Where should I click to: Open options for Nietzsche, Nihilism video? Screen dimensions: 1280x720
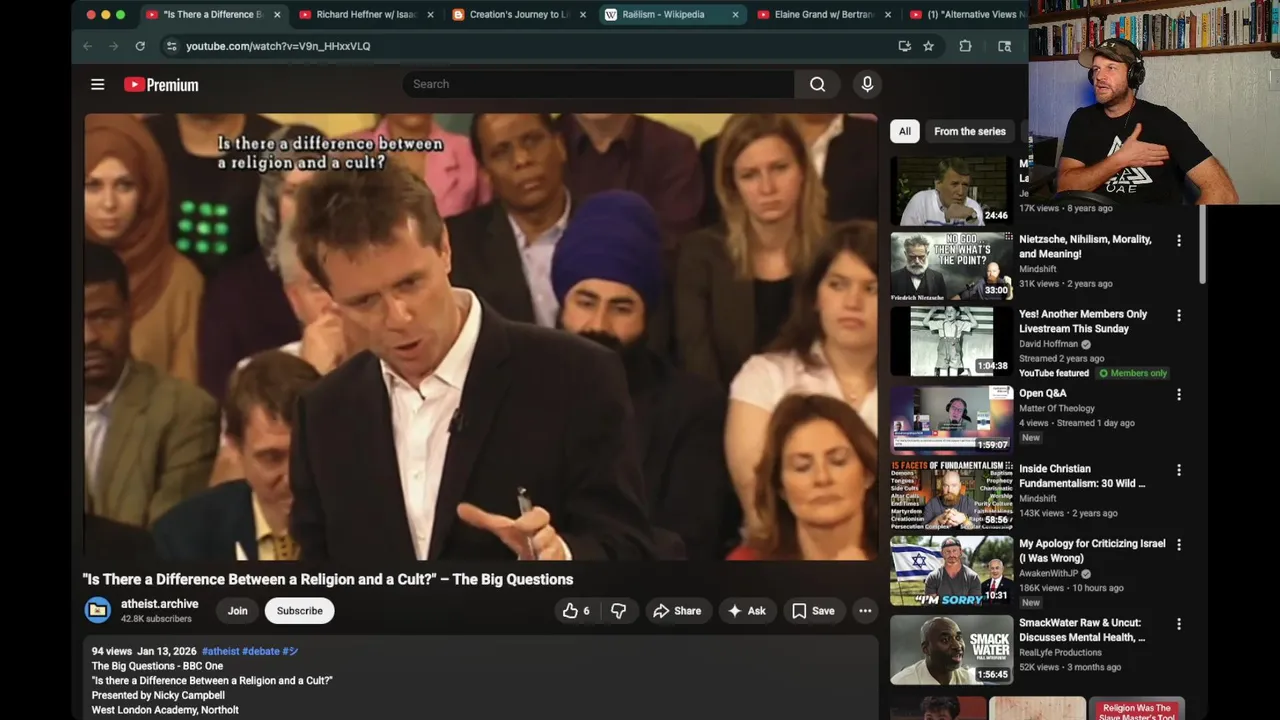[x=1178, y=241]
